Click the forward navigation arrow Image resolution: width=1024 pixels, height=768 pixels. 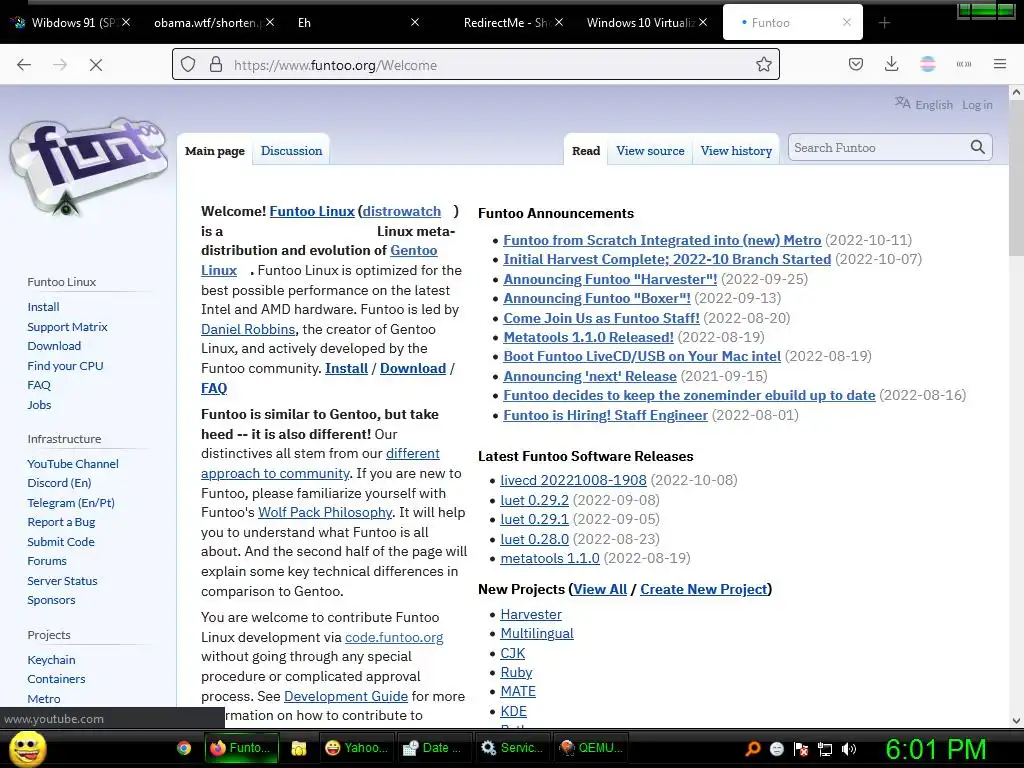coord(60,65)
